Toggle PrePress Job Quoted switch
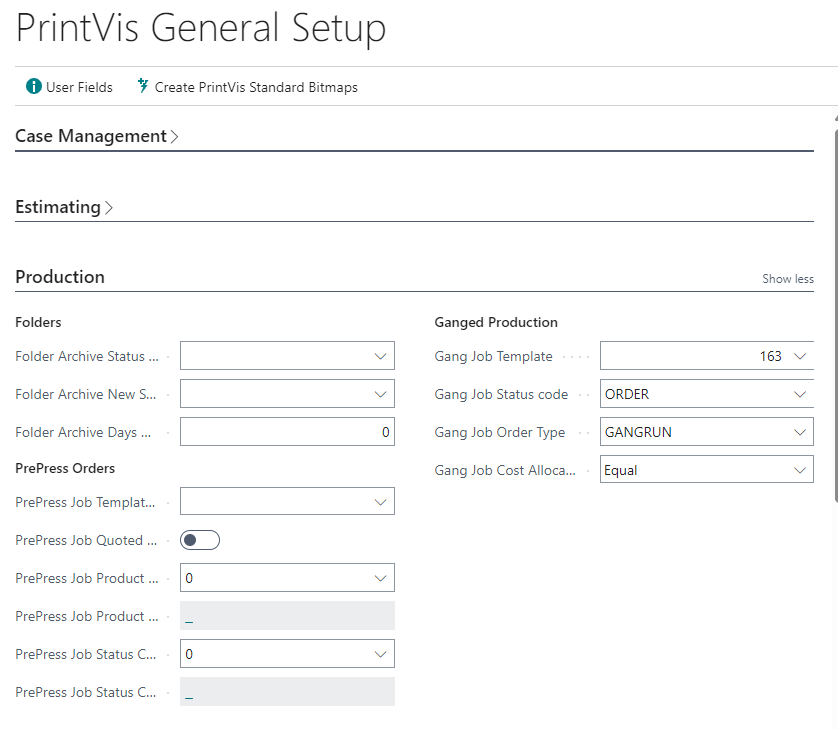 pos(200,540)
